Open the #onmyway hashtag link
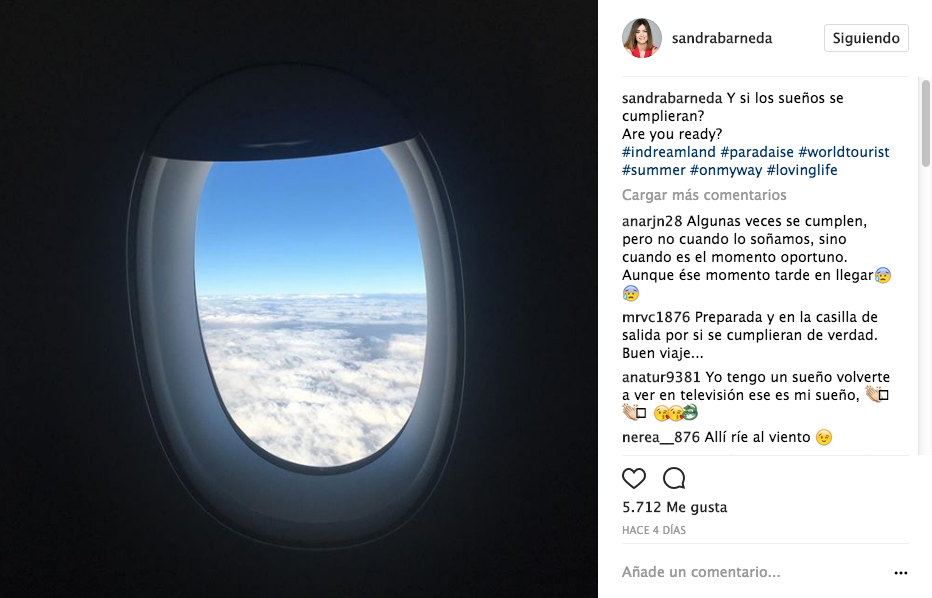 (726, 170)
